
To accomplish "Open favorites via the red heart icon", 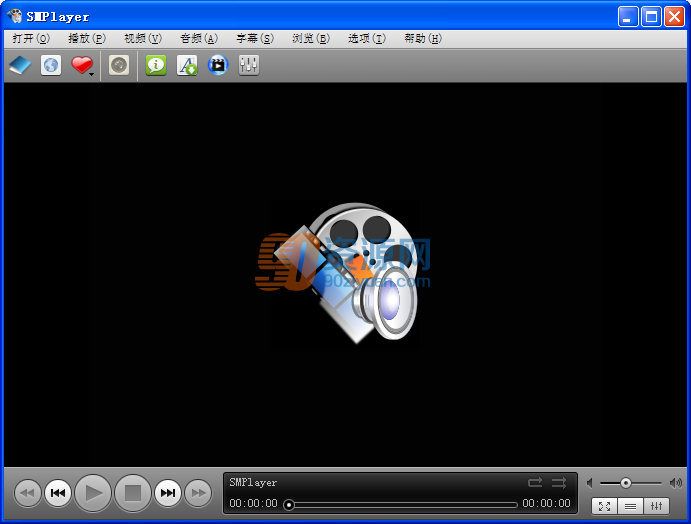I will [x=82, y=65].
